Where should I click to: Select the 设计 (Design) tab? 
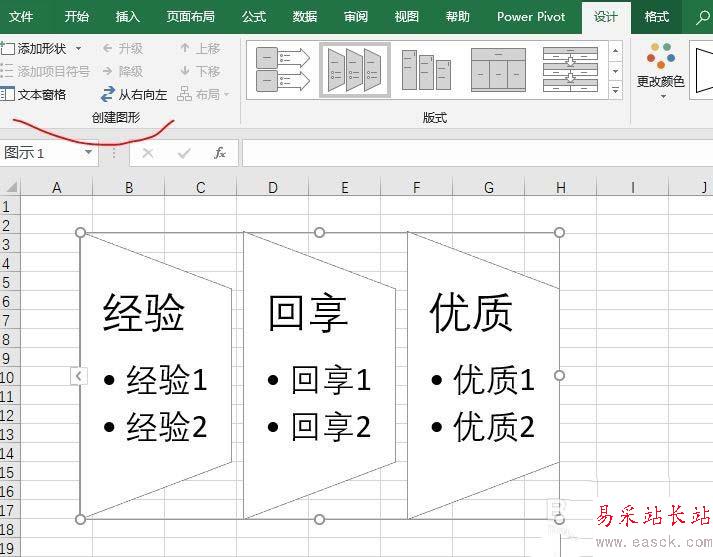click(606, 17)
